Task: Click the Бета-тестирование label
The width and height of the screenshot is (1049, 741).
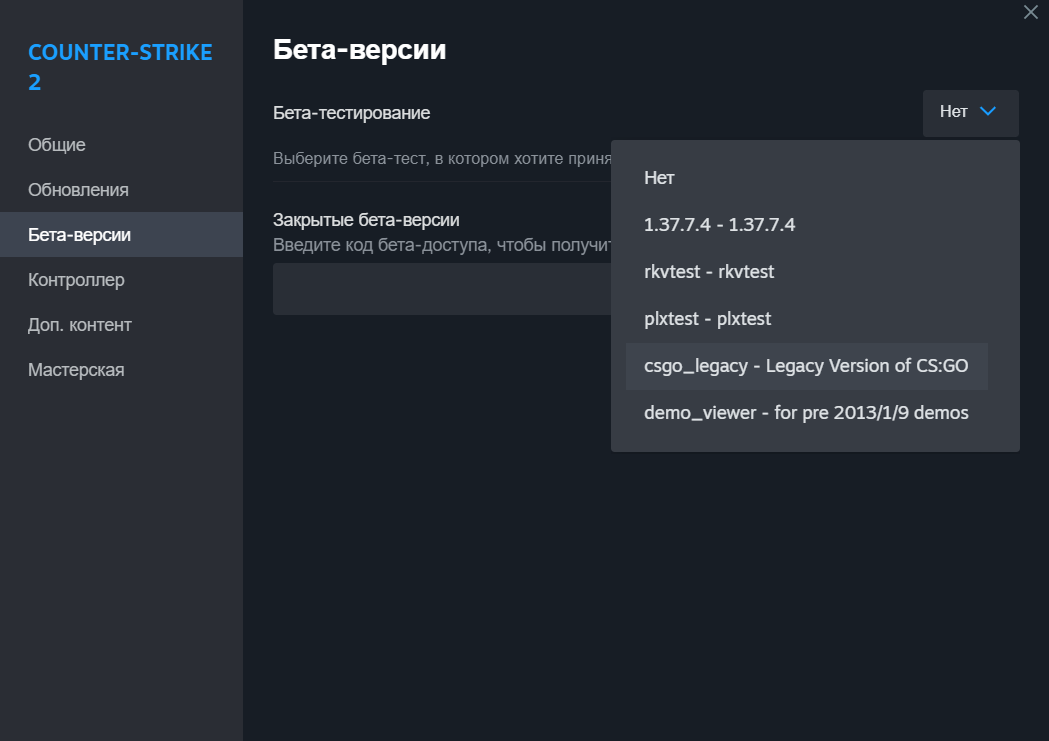Action: (x=351, y=113)
